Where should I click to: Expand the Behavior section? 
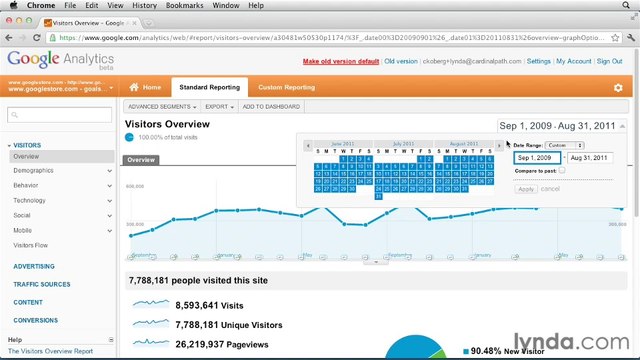pyautogui.click(x=109, y=186)
